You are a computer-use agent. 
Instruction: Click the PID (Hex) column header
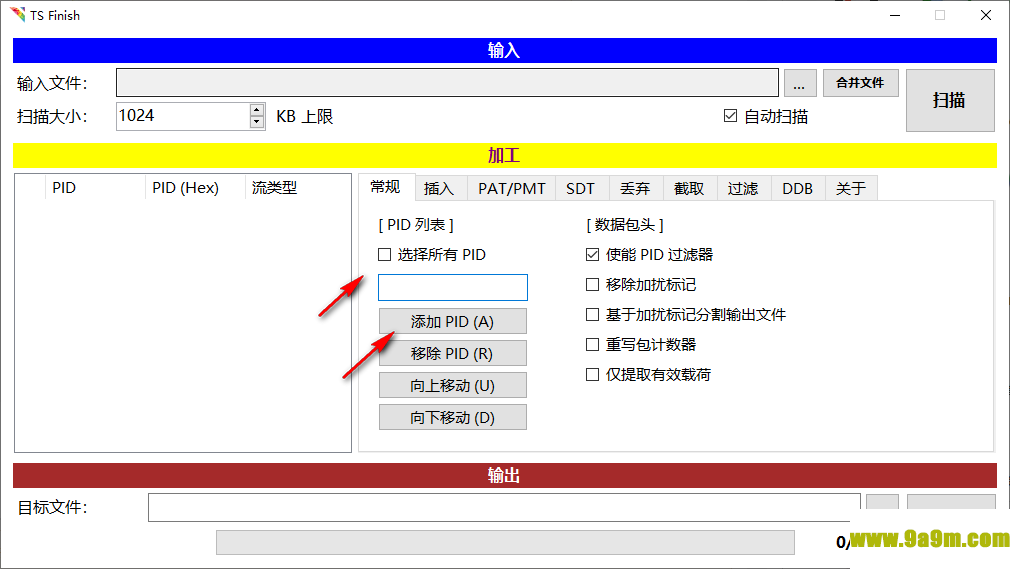click(195, 188)
